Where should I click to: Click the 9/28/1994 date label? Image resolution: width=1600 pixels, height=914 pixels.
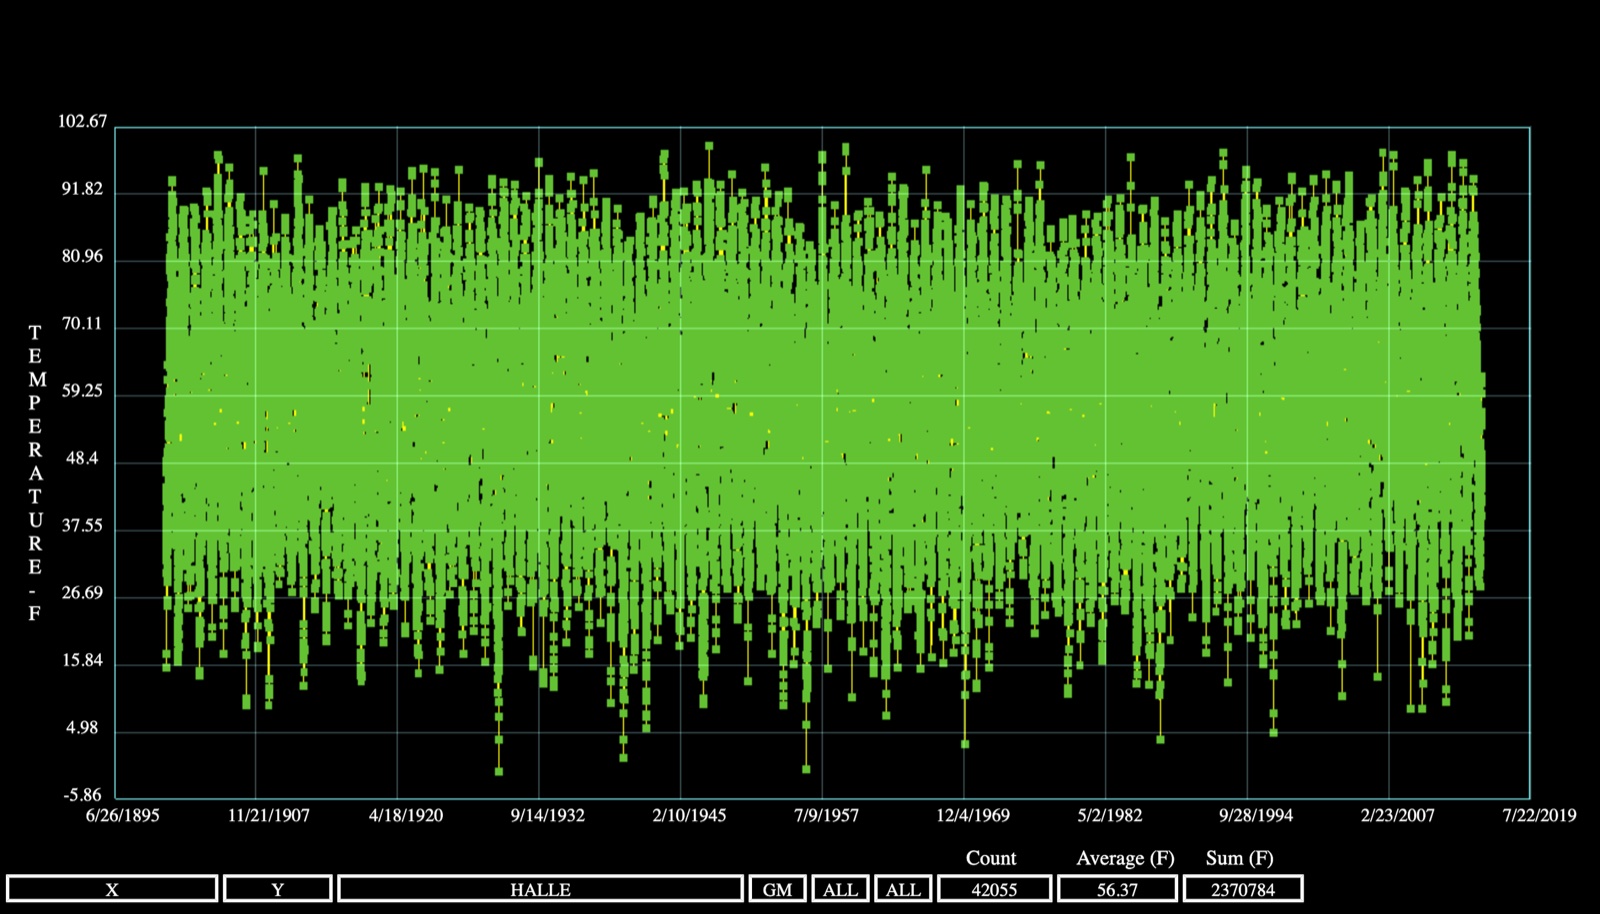pyautogui.click(x=1256, y=815)
